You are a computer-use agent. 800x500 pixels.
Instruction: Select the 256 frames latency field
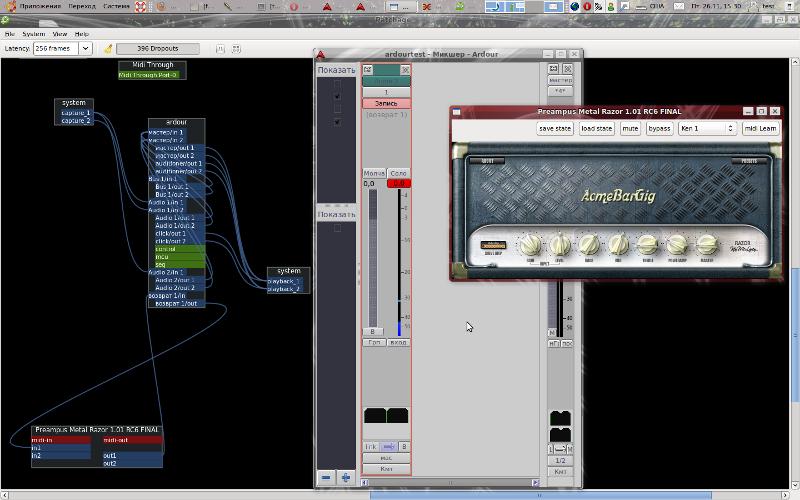56,48
